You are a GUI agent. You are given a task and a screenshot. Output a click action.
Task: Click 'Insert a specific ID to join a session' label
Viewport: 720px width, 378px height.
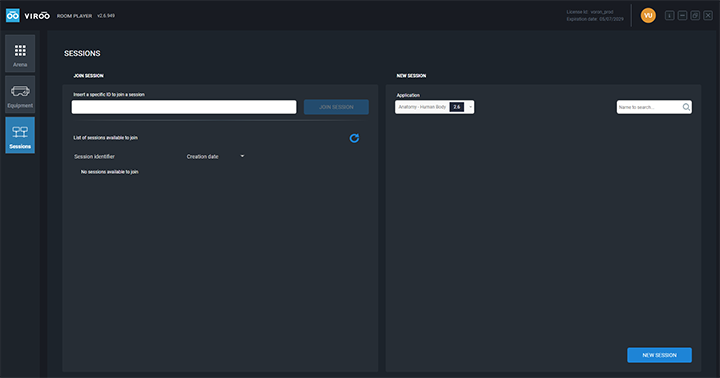(x=109, y=95)
